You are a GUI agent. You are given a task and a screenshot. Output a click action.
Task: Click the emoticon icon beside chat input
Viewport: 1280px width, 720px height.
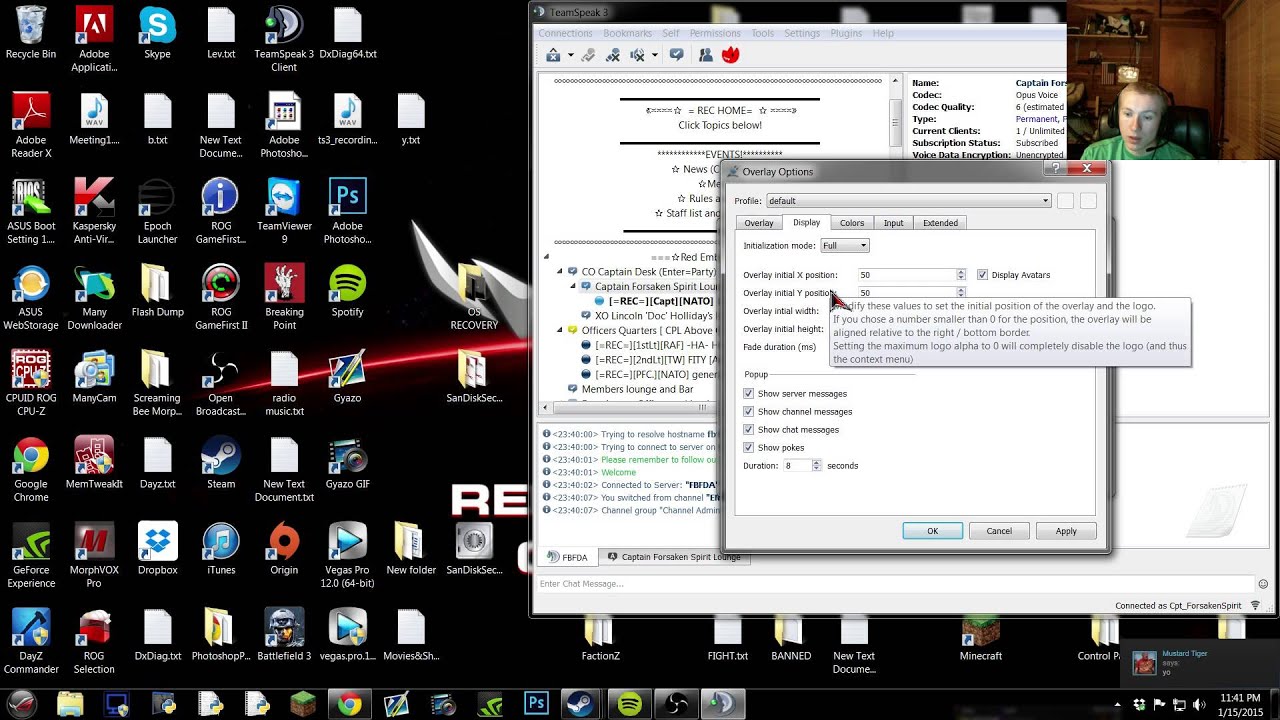tap(1263, 584)
